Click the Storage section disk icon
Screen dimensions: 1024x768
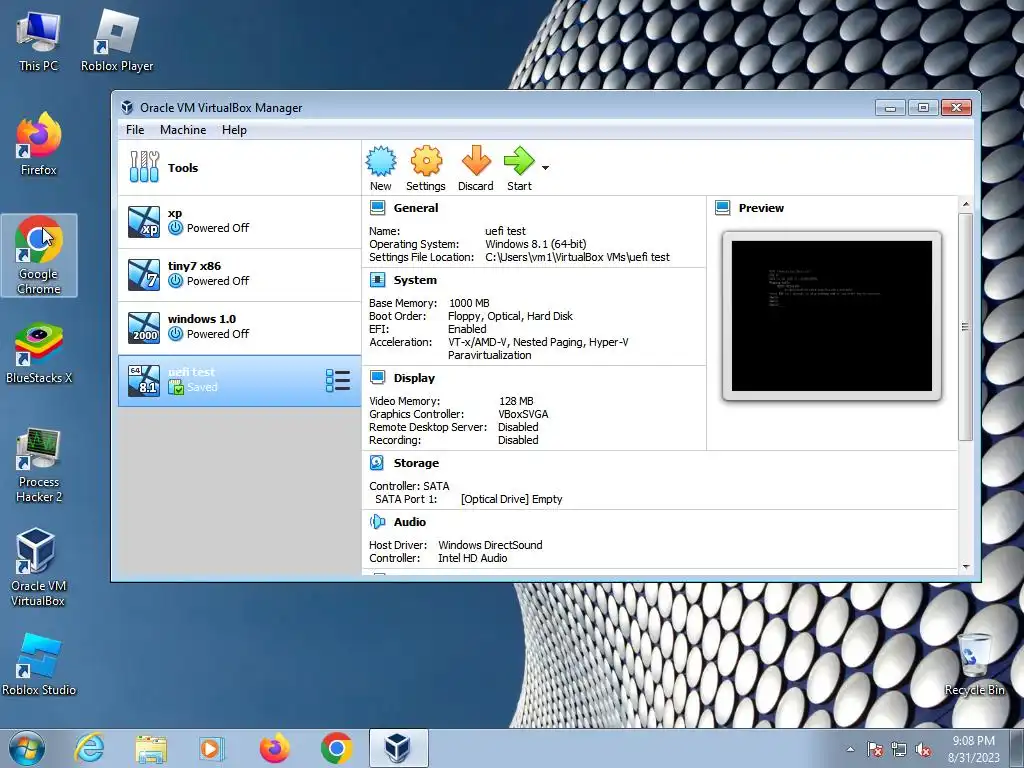[x=377, y=462]
